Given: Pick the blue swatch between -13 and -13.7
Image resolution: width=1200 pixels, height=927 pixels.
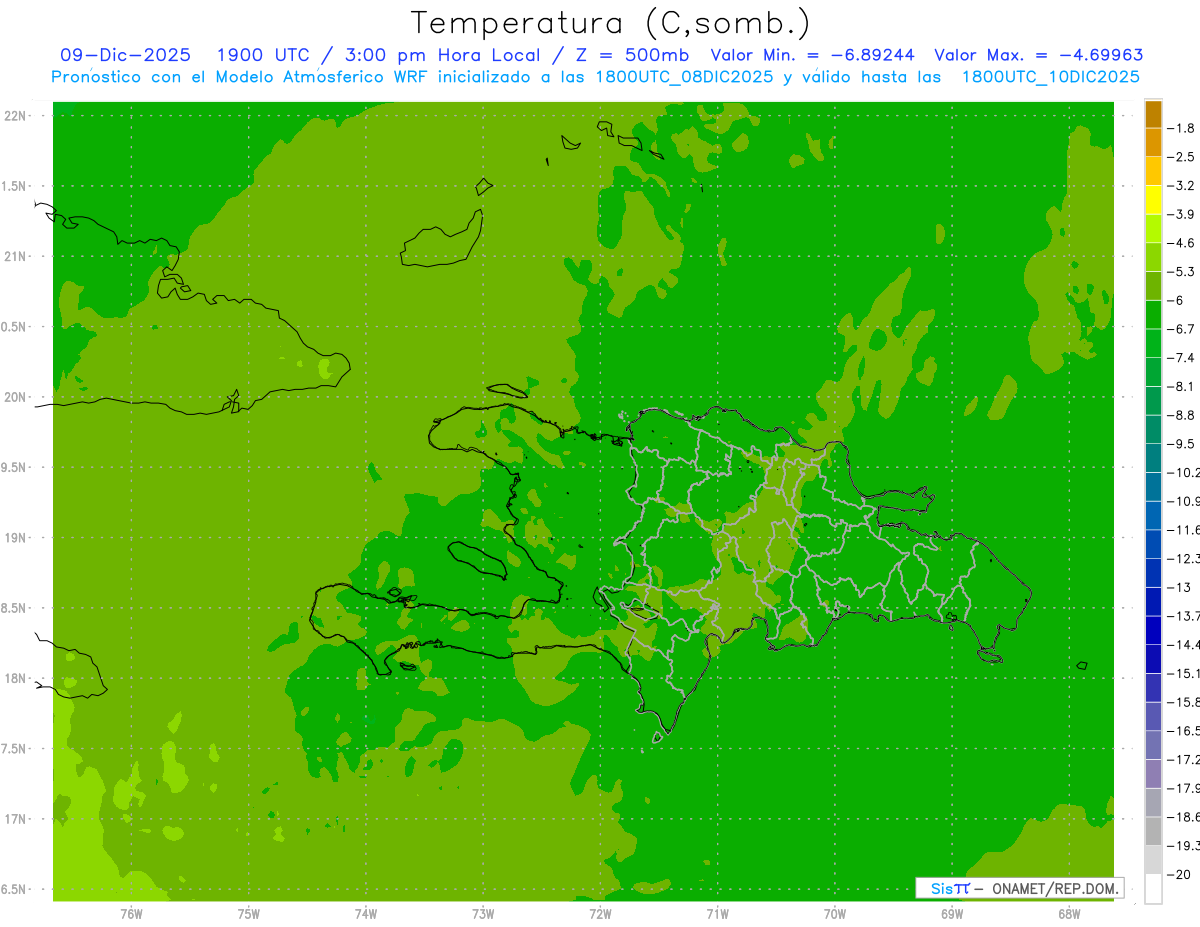Looking at the screenshot, I should tap(1153, 602).
